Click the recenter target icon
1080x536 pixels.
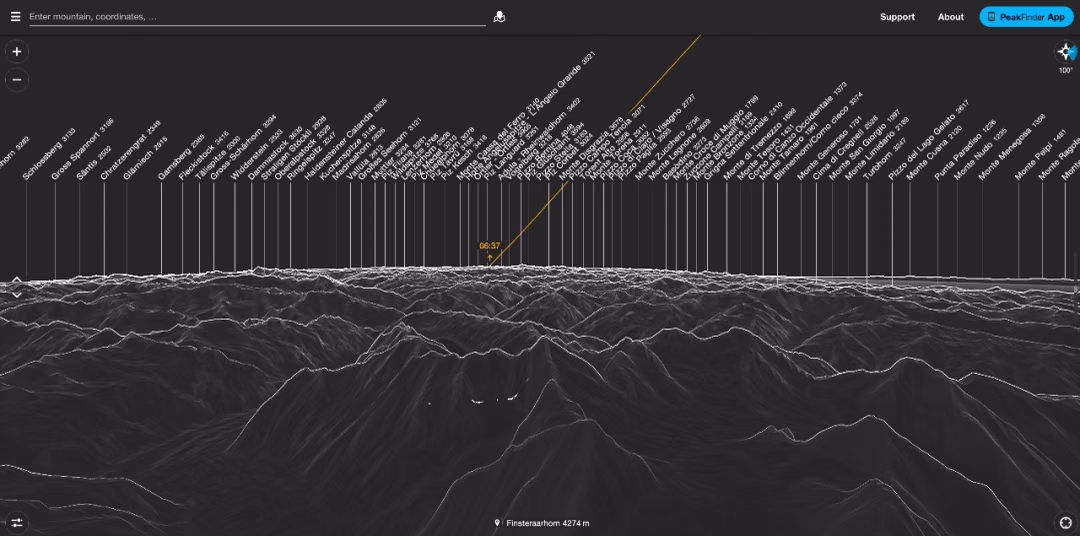[x=1066, y=523]
